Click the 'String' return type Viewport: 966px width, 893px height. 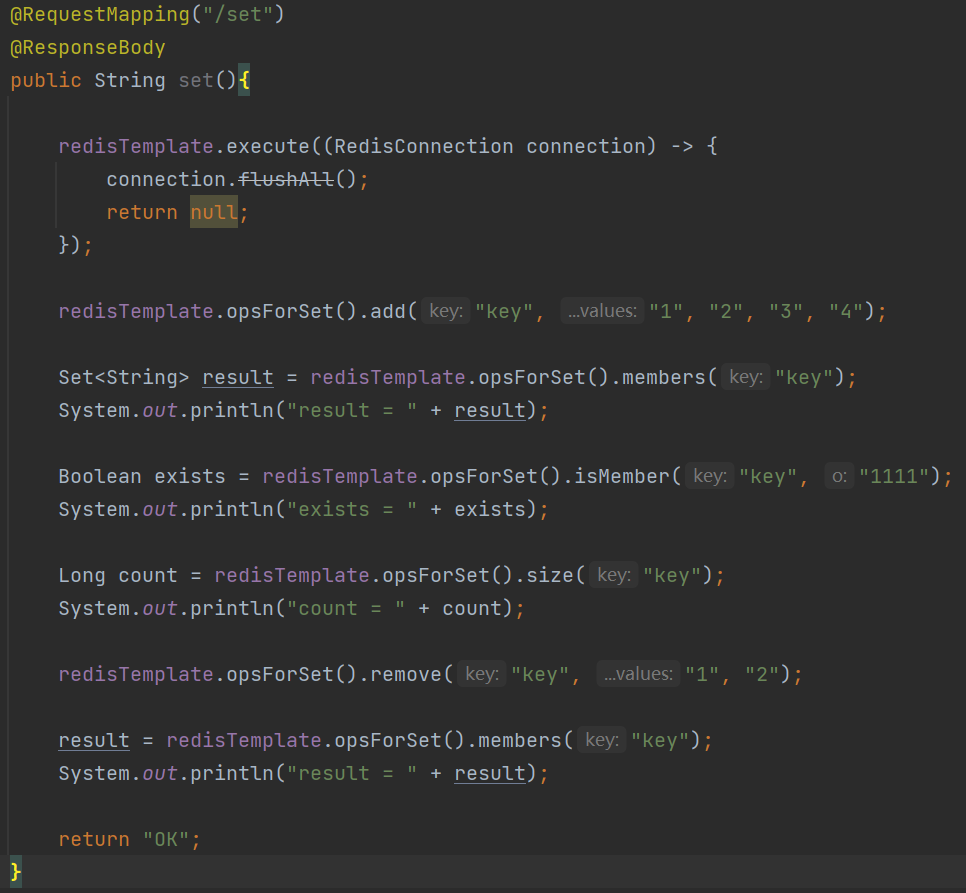130,80
